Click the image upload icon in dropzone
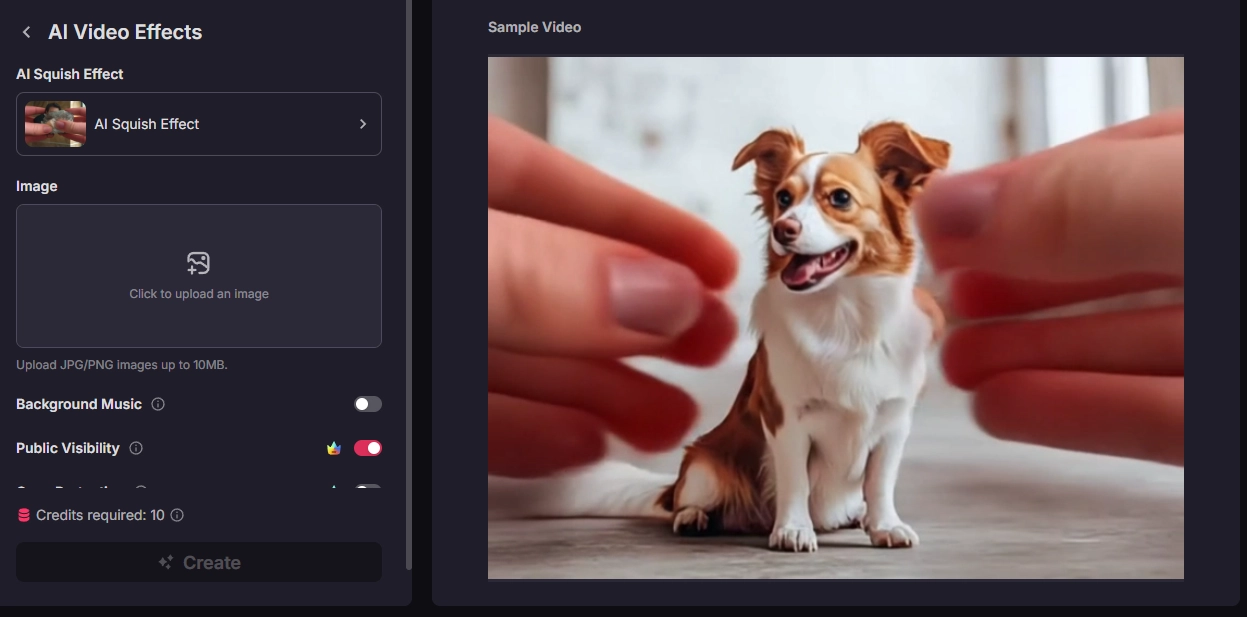 click(198, 263)
